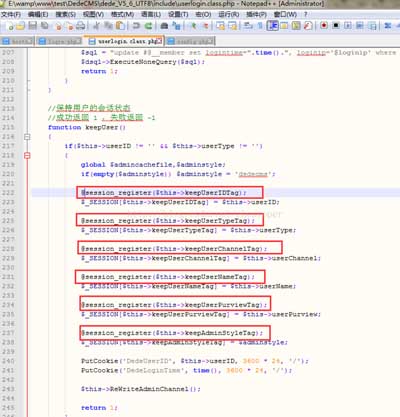Toggle synchronized horizontal scrolling
Viewport: 400px width, 417px height.
(232, 26)
